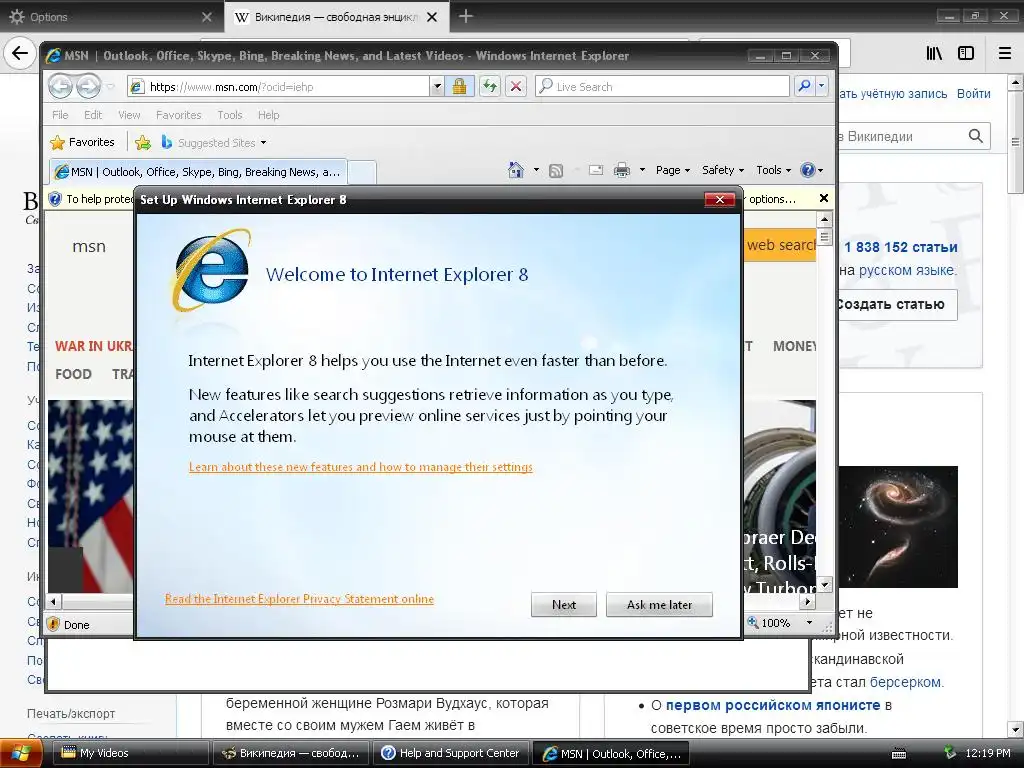Expand the Print dropdown arrow
1024x768 pixels.
(642, 170)
